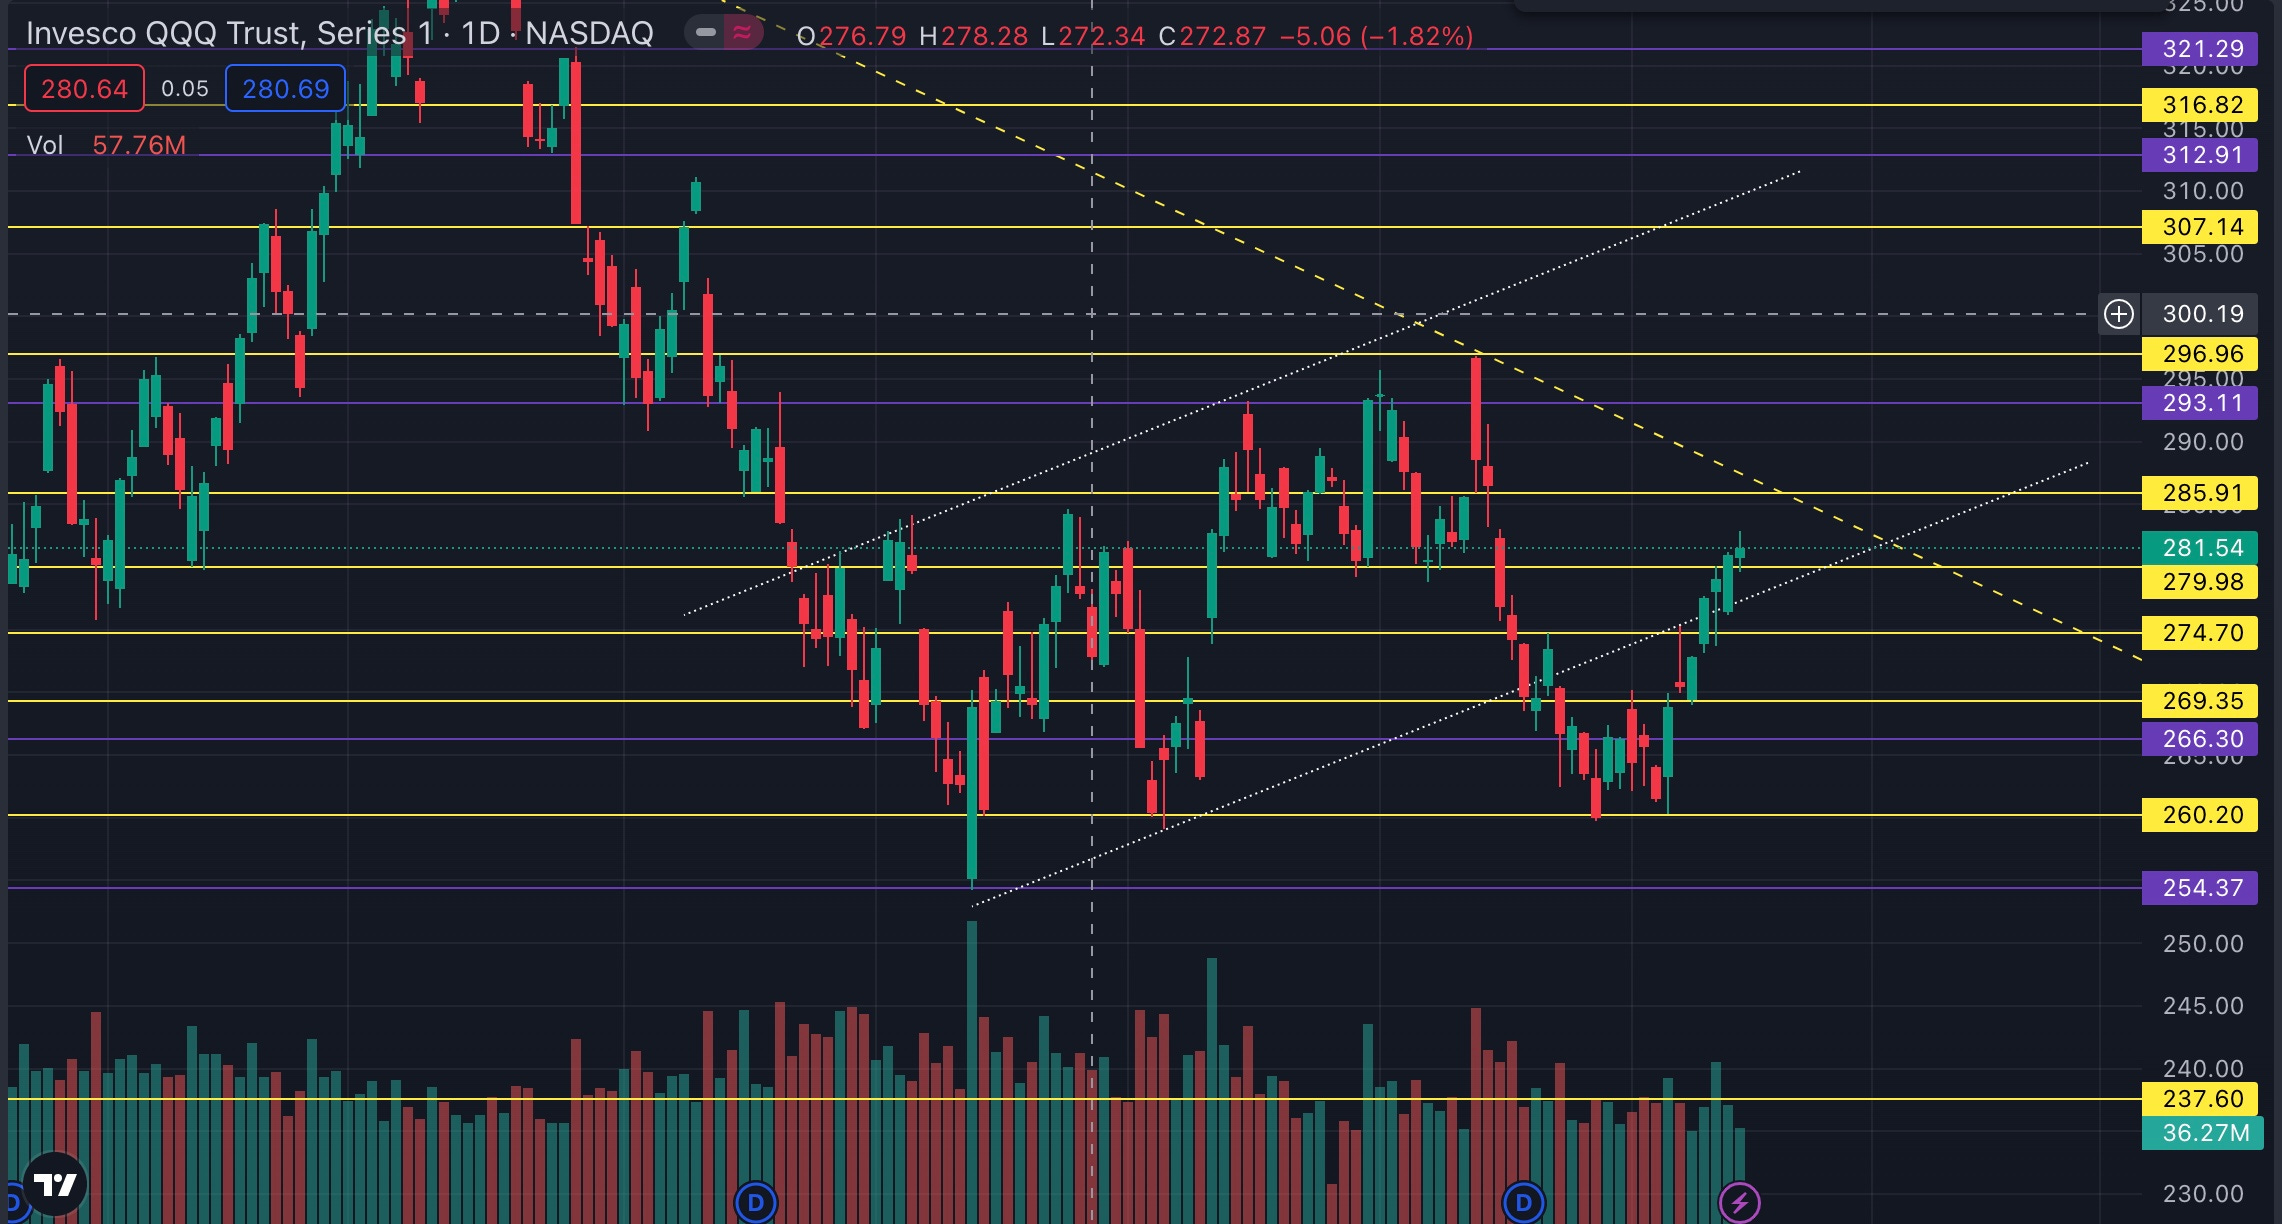Viewport: 2282px width, 1224px height.
Task: Toggle the gray dash market-status pill
Action: (705, 33)
